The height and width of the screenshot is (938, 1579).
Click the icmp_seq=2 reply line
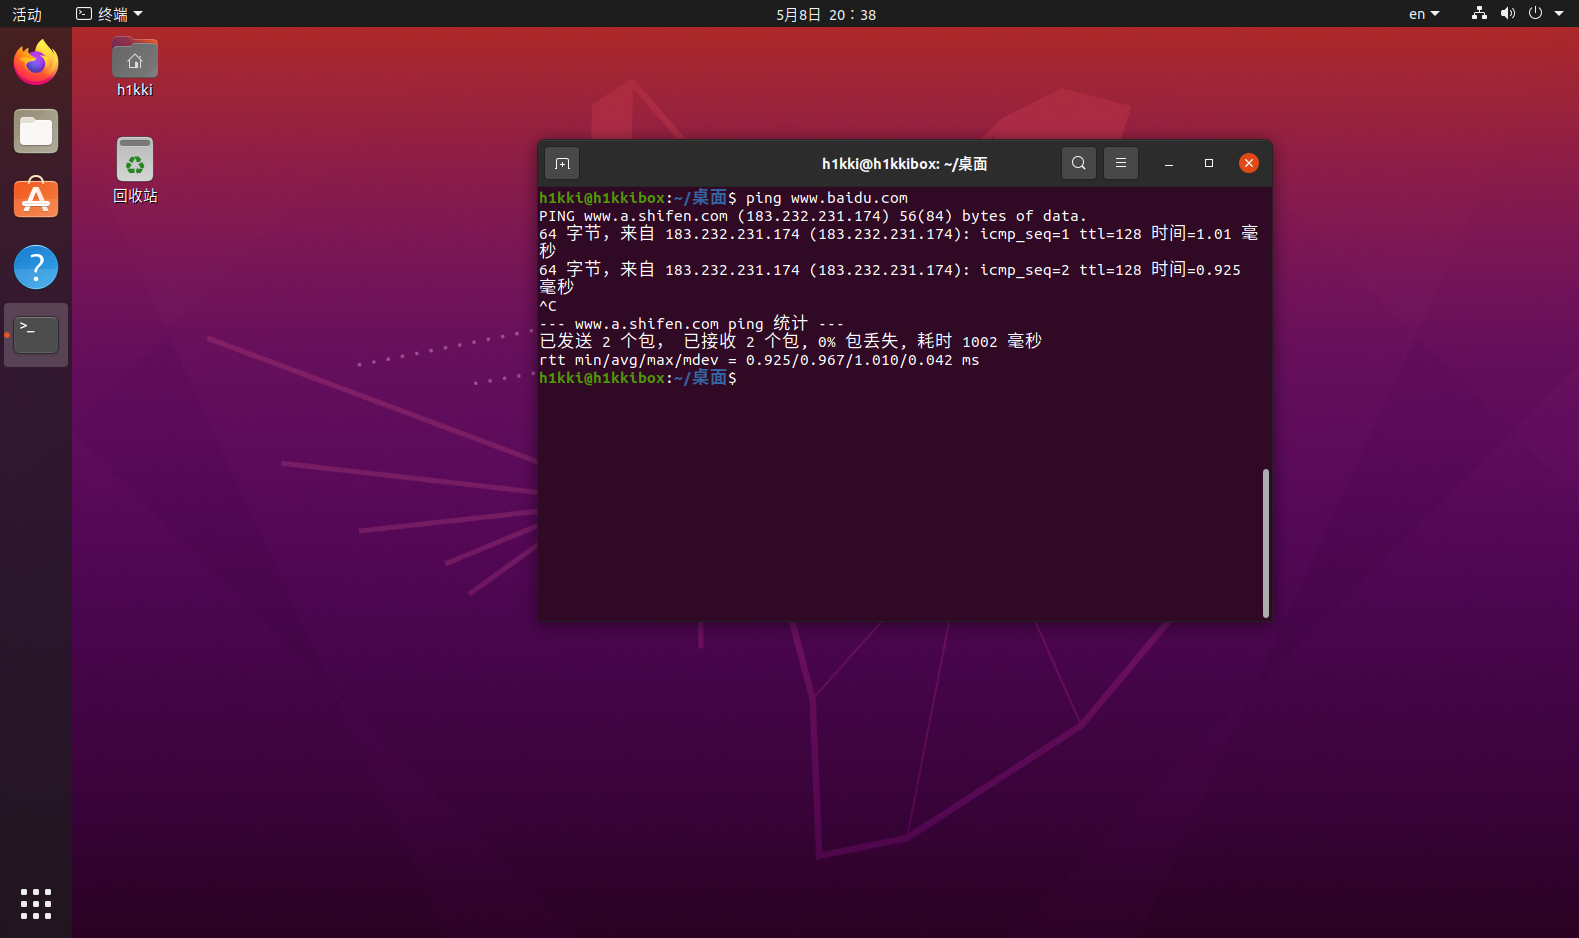[x=890, y=278]
